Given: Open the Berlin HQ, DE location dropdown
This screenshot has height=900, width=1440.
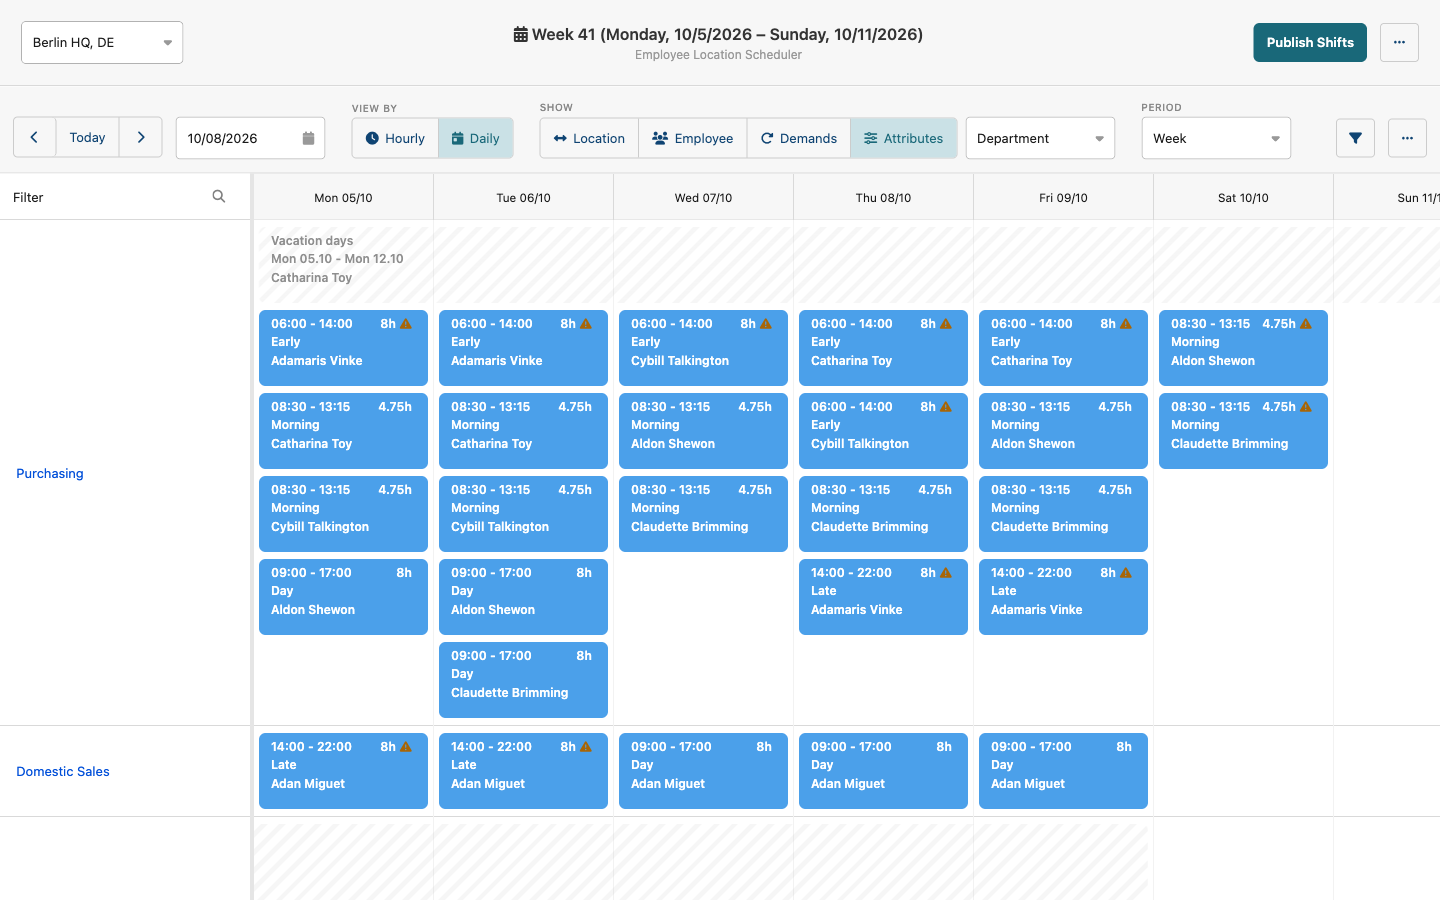Looking at the screenshot, I should pyautogui.click(x=102, y=42).
